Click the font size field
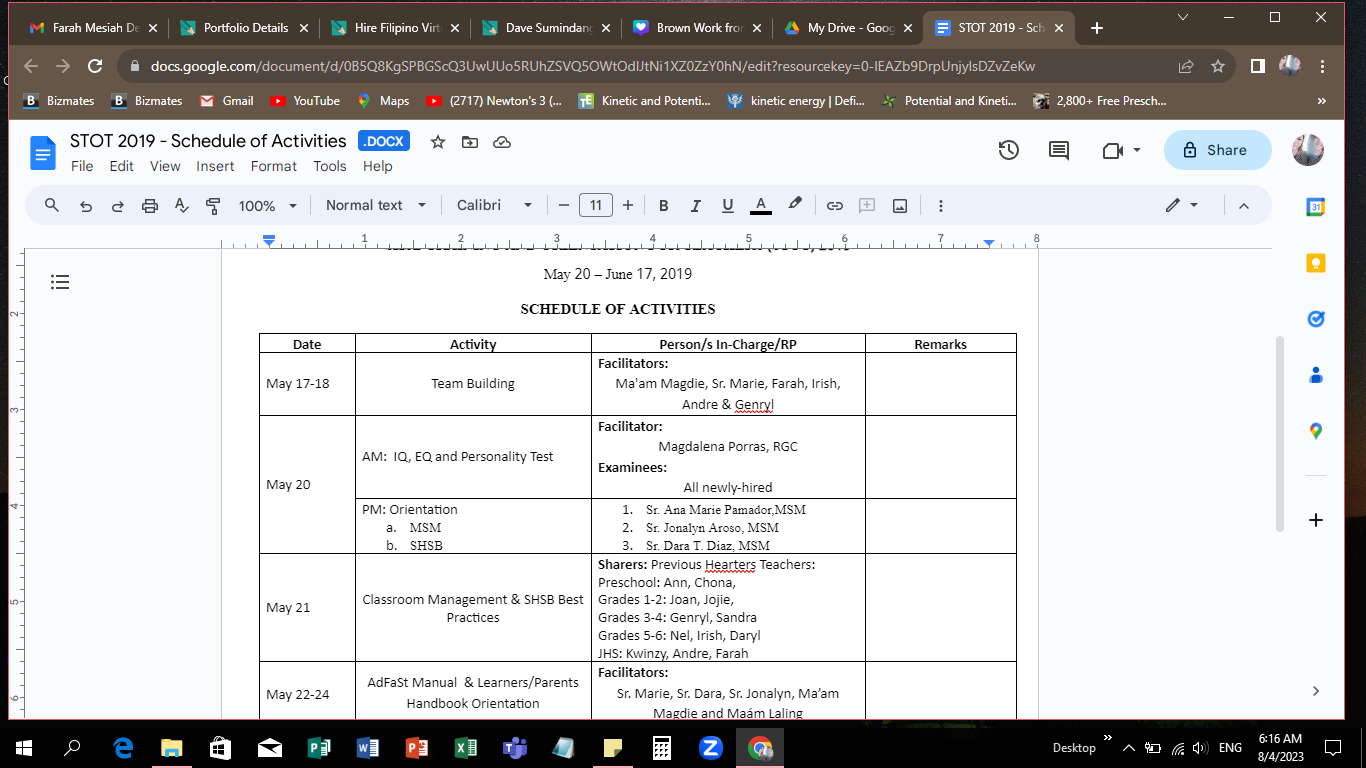The image size is (1366, 768). [596, 205]
